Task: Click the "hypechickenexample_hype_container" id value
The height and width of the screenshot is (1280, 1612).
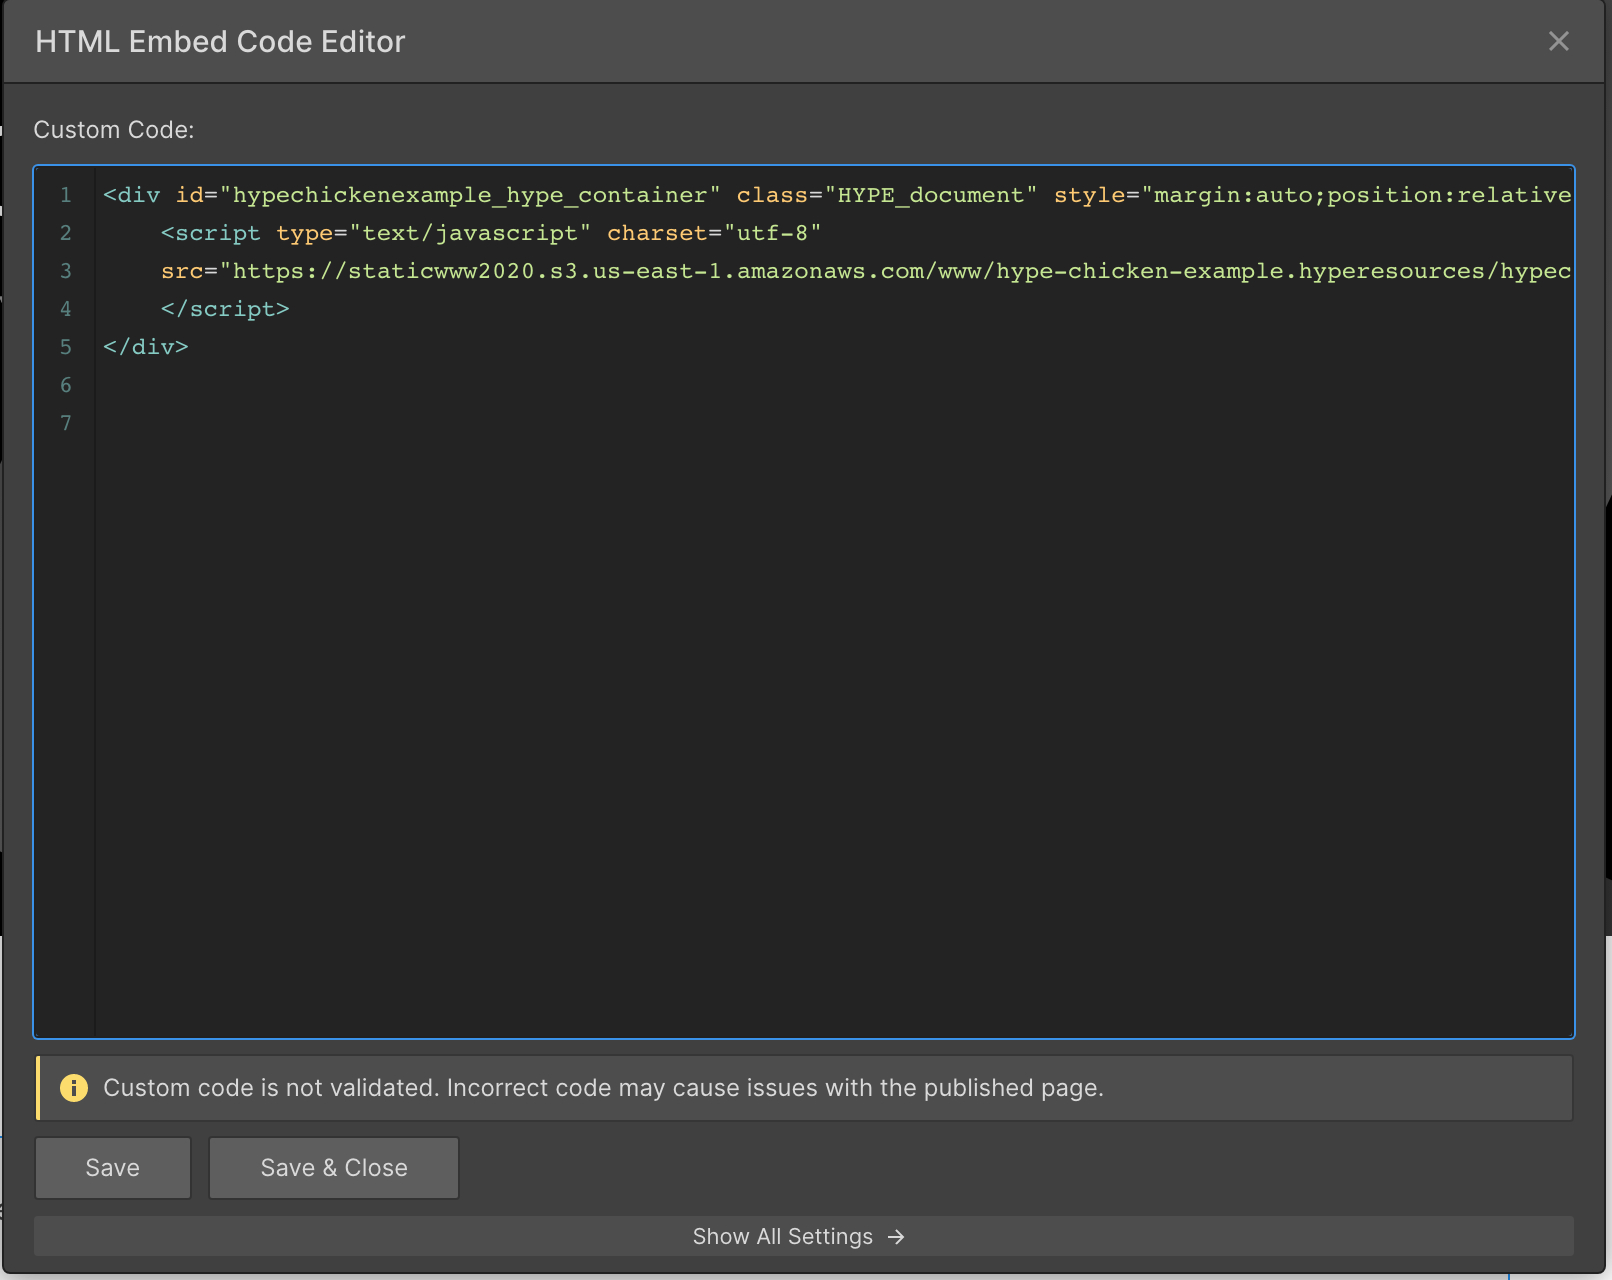Action: click(x=470, y=195)
